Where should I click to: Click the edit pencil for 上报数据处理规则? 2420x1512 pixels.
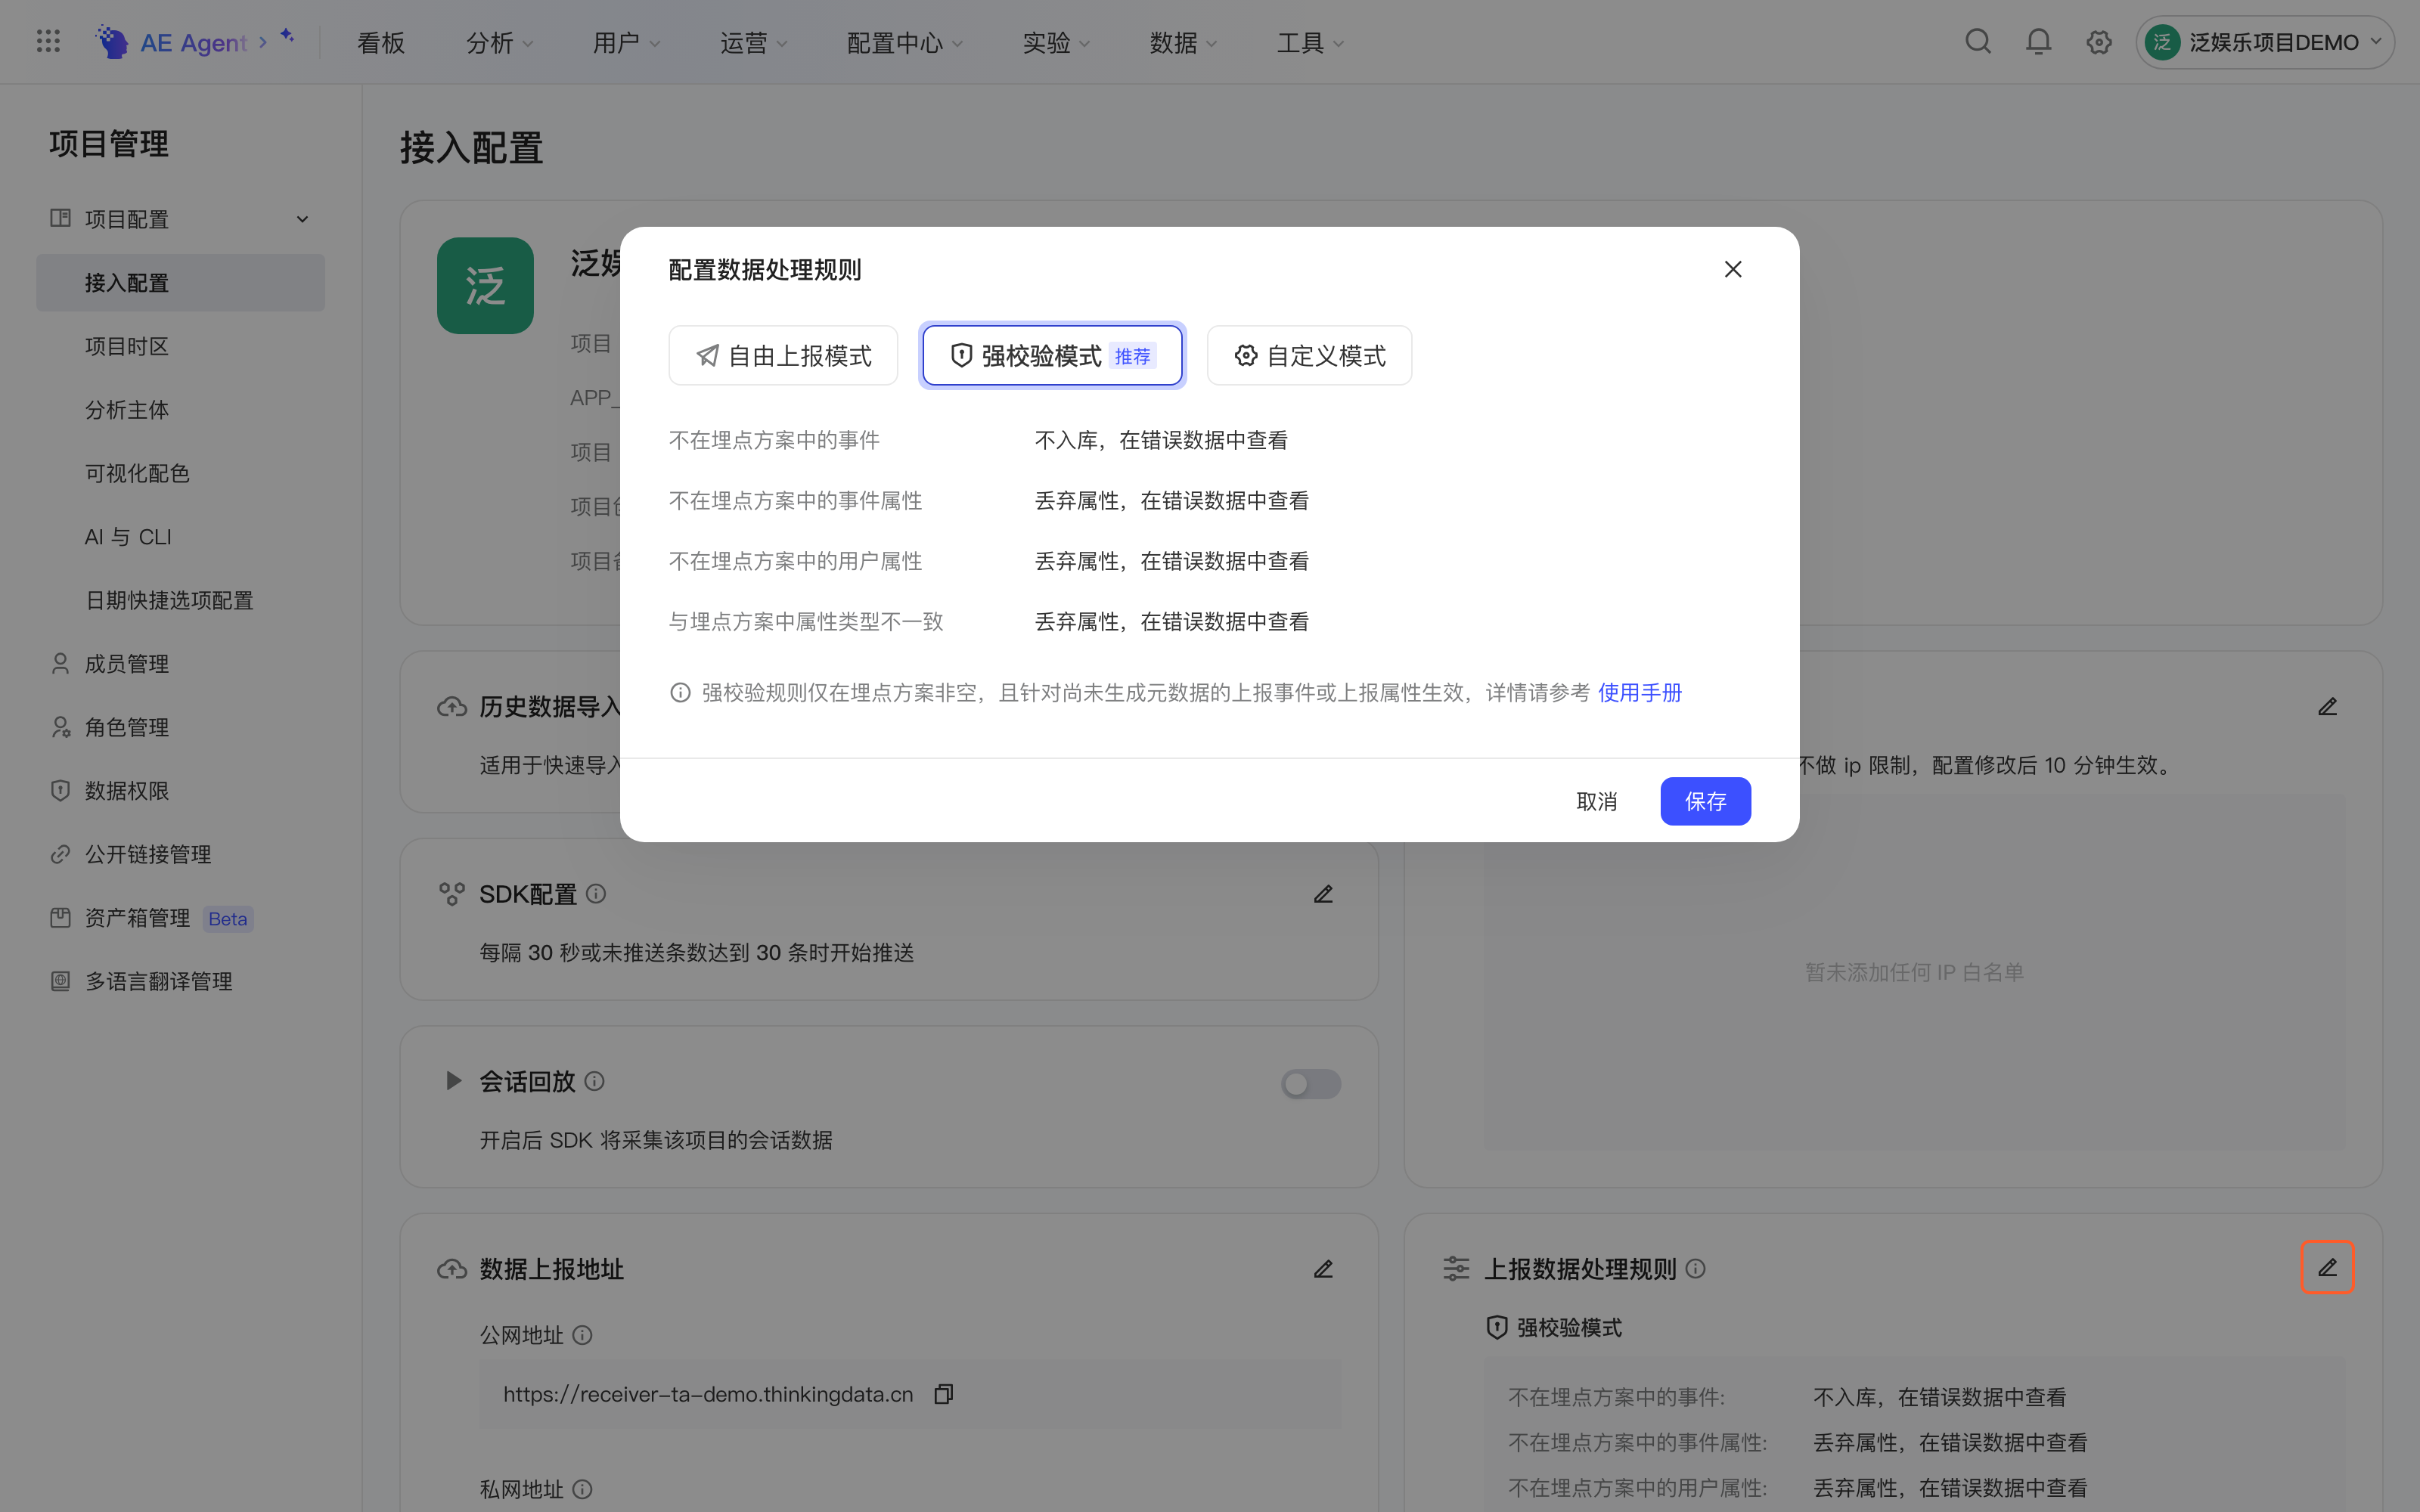click(2327, 1267)
